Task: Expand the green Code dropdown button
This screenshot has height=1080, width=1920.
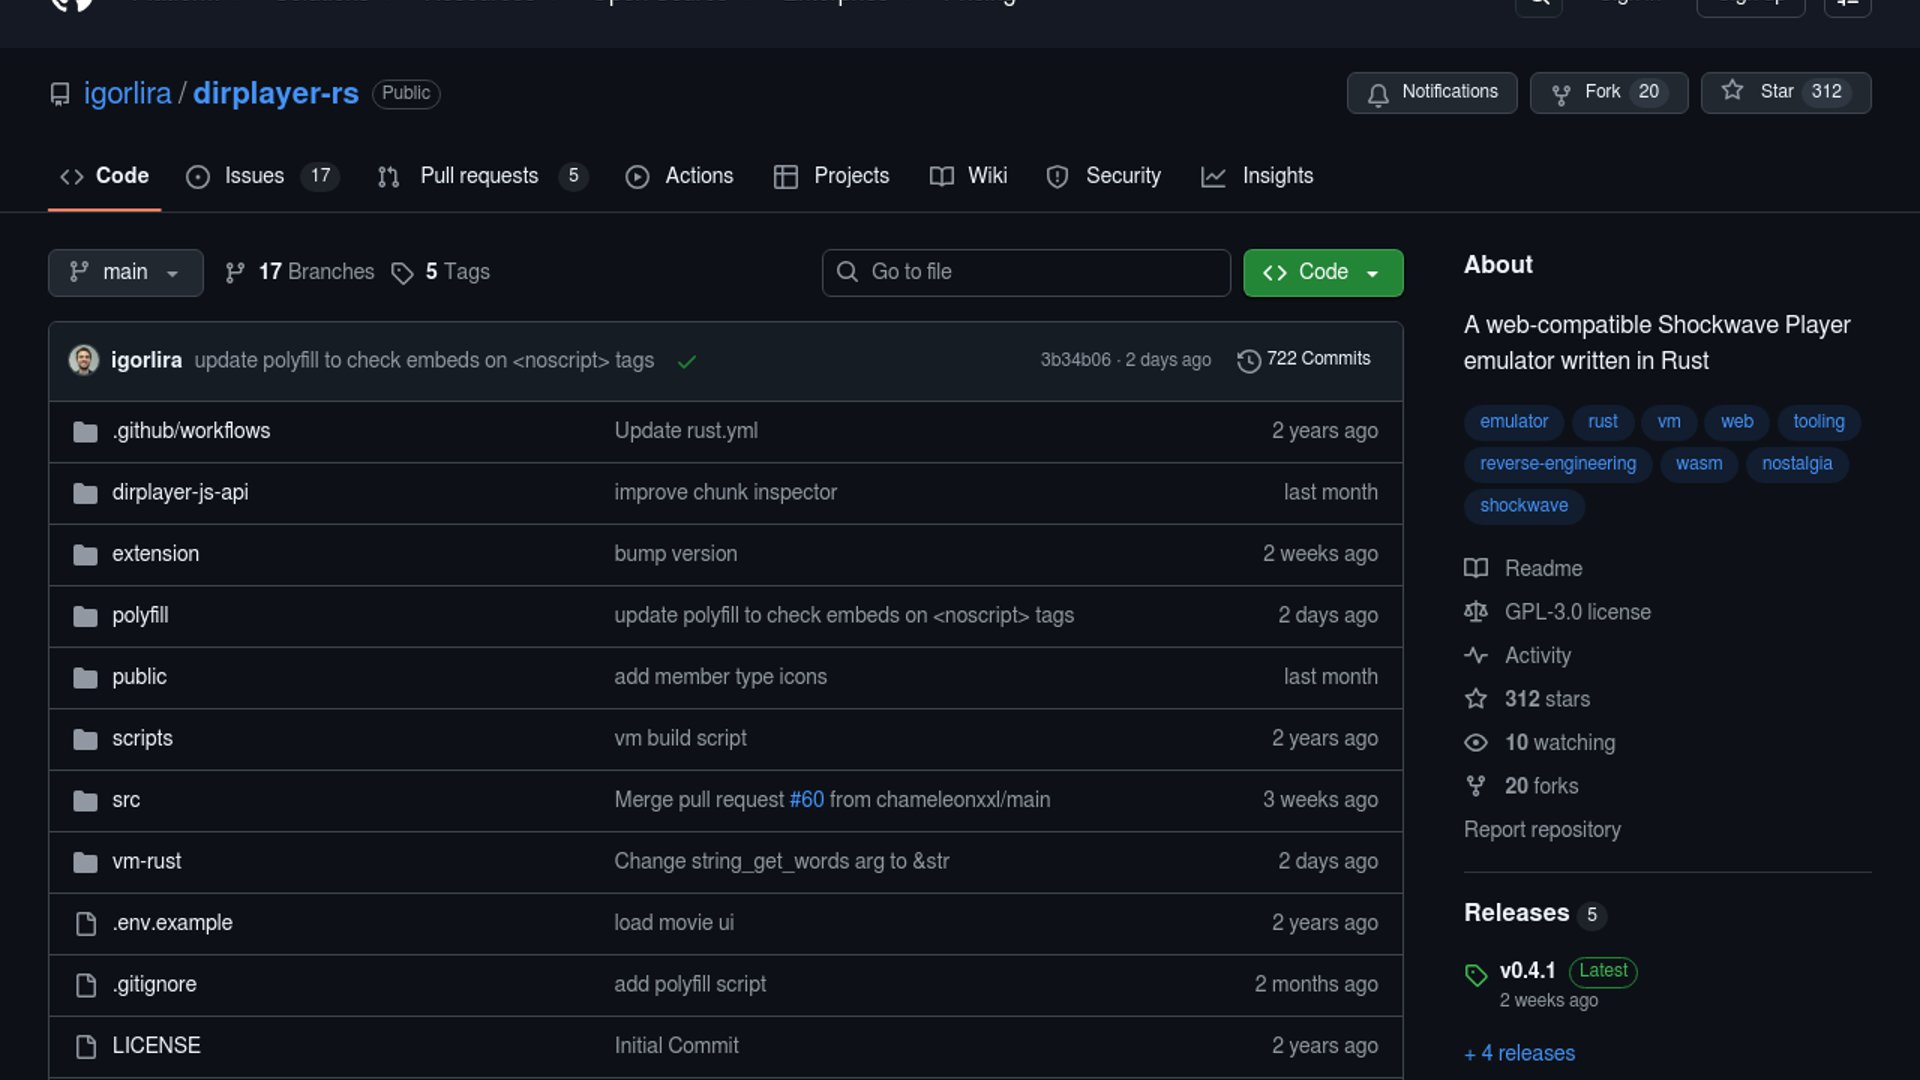Action: click(x=1322, y=273)
